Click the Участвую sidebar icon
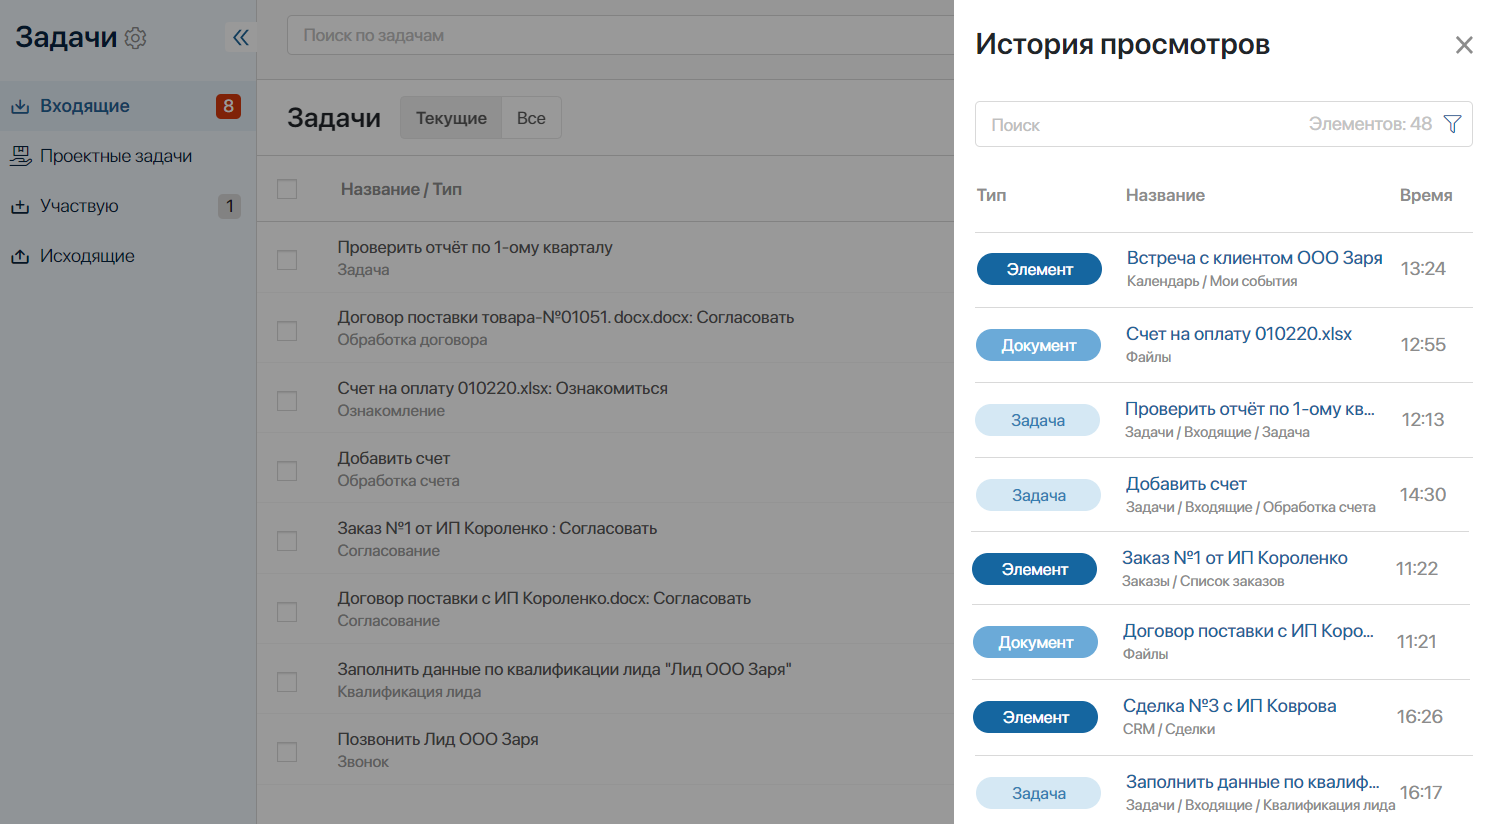 [x=20, y=206]
